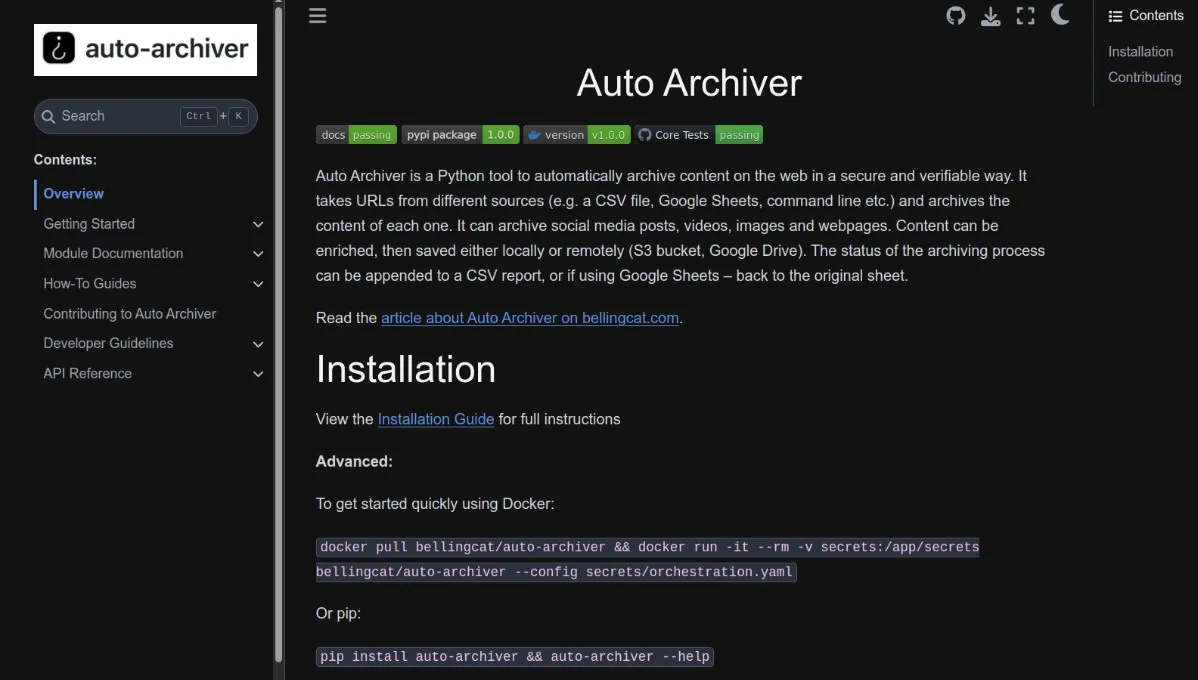Expand Getting Started chevron
The width and height of the screenshot is (1198, 680).
tap(258, 225)
